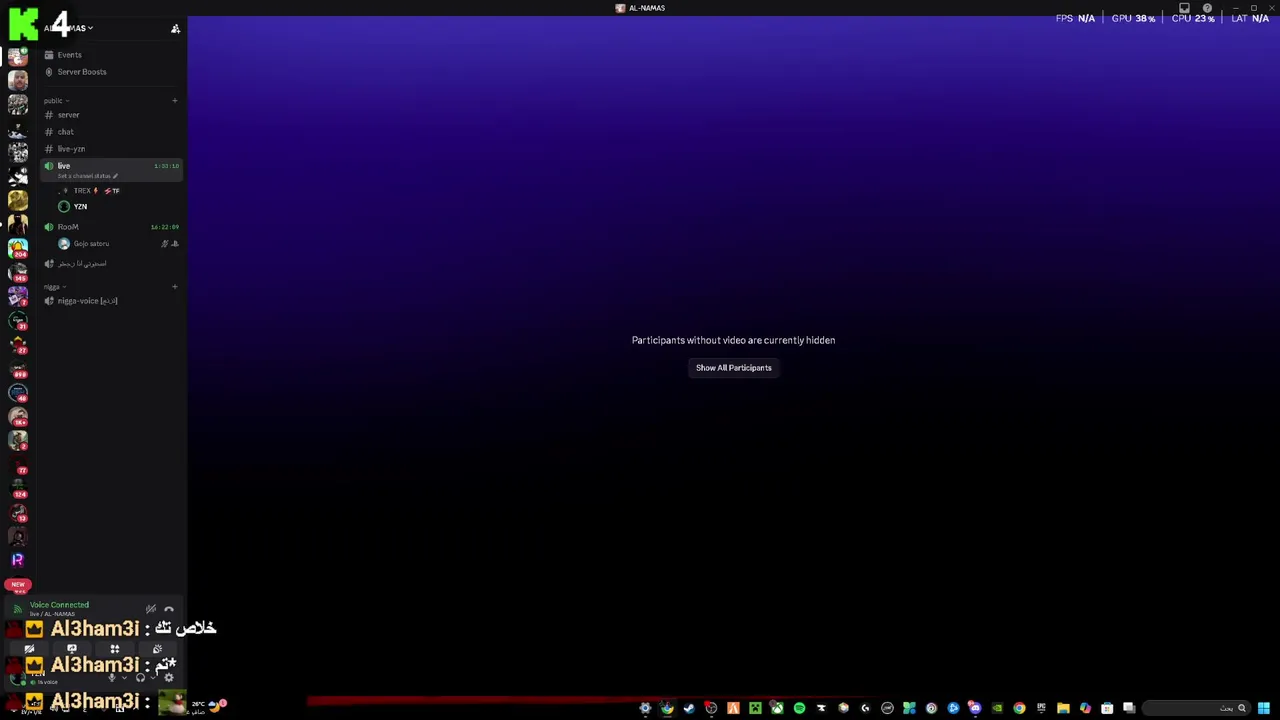Click the taskbar search box
The image size is (1280, 720).
[x=1197, y=708]
